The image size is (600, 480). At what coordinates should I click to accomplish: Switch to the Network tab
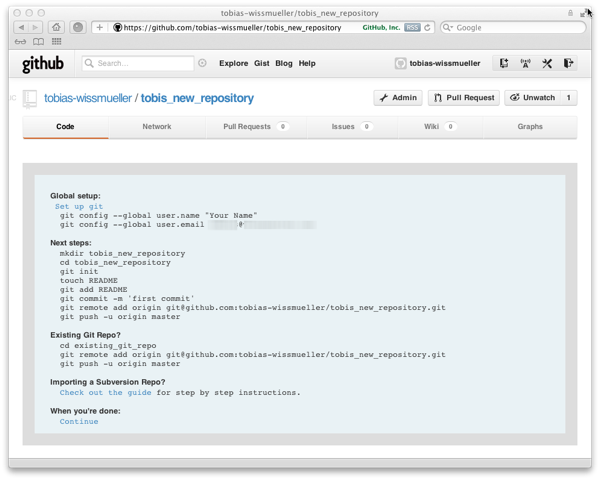tap(157, 127)
